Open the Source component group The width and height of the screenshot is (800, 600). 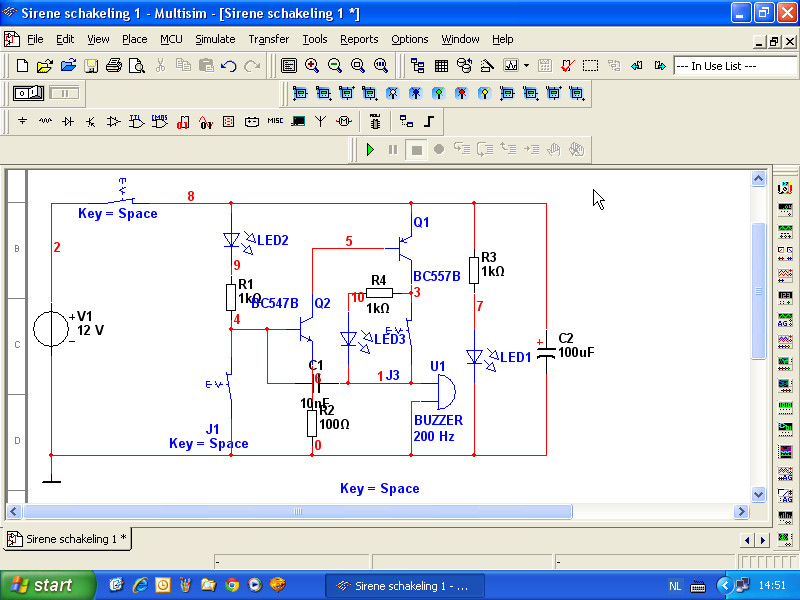(x=22, y=122)
